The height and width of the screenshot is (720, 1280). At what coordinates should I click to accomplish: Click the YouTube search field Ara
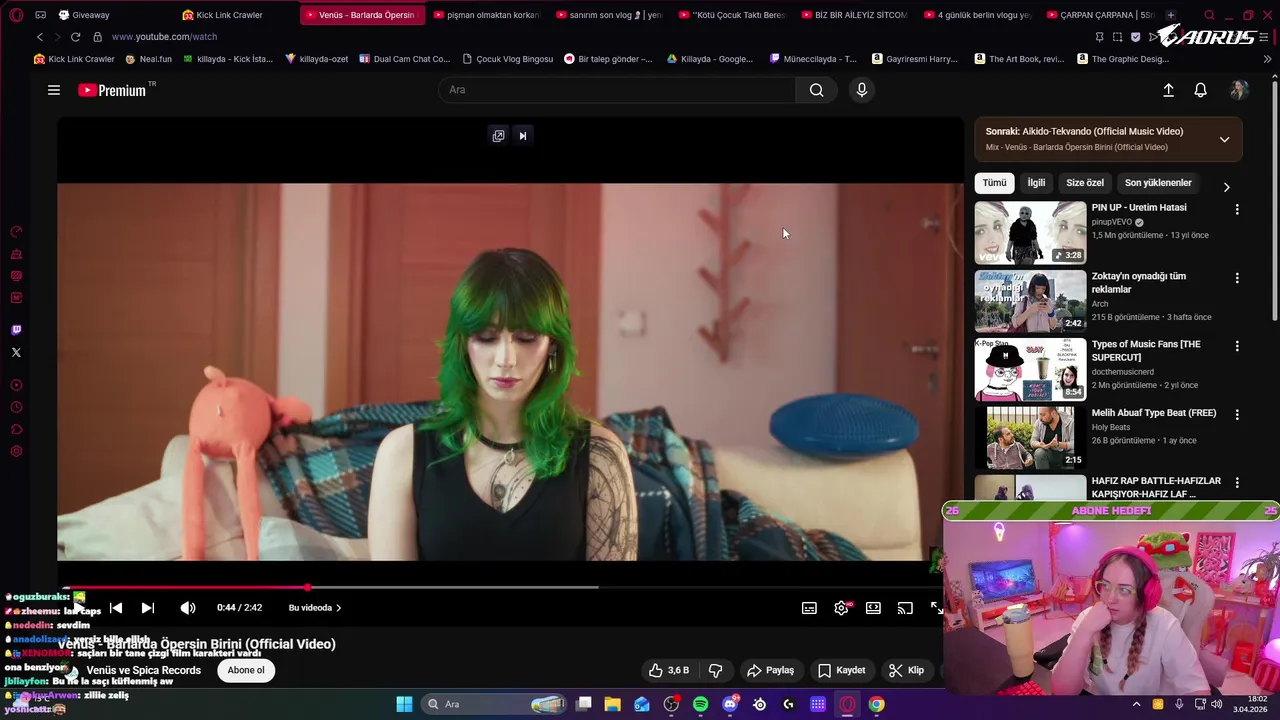617,90
